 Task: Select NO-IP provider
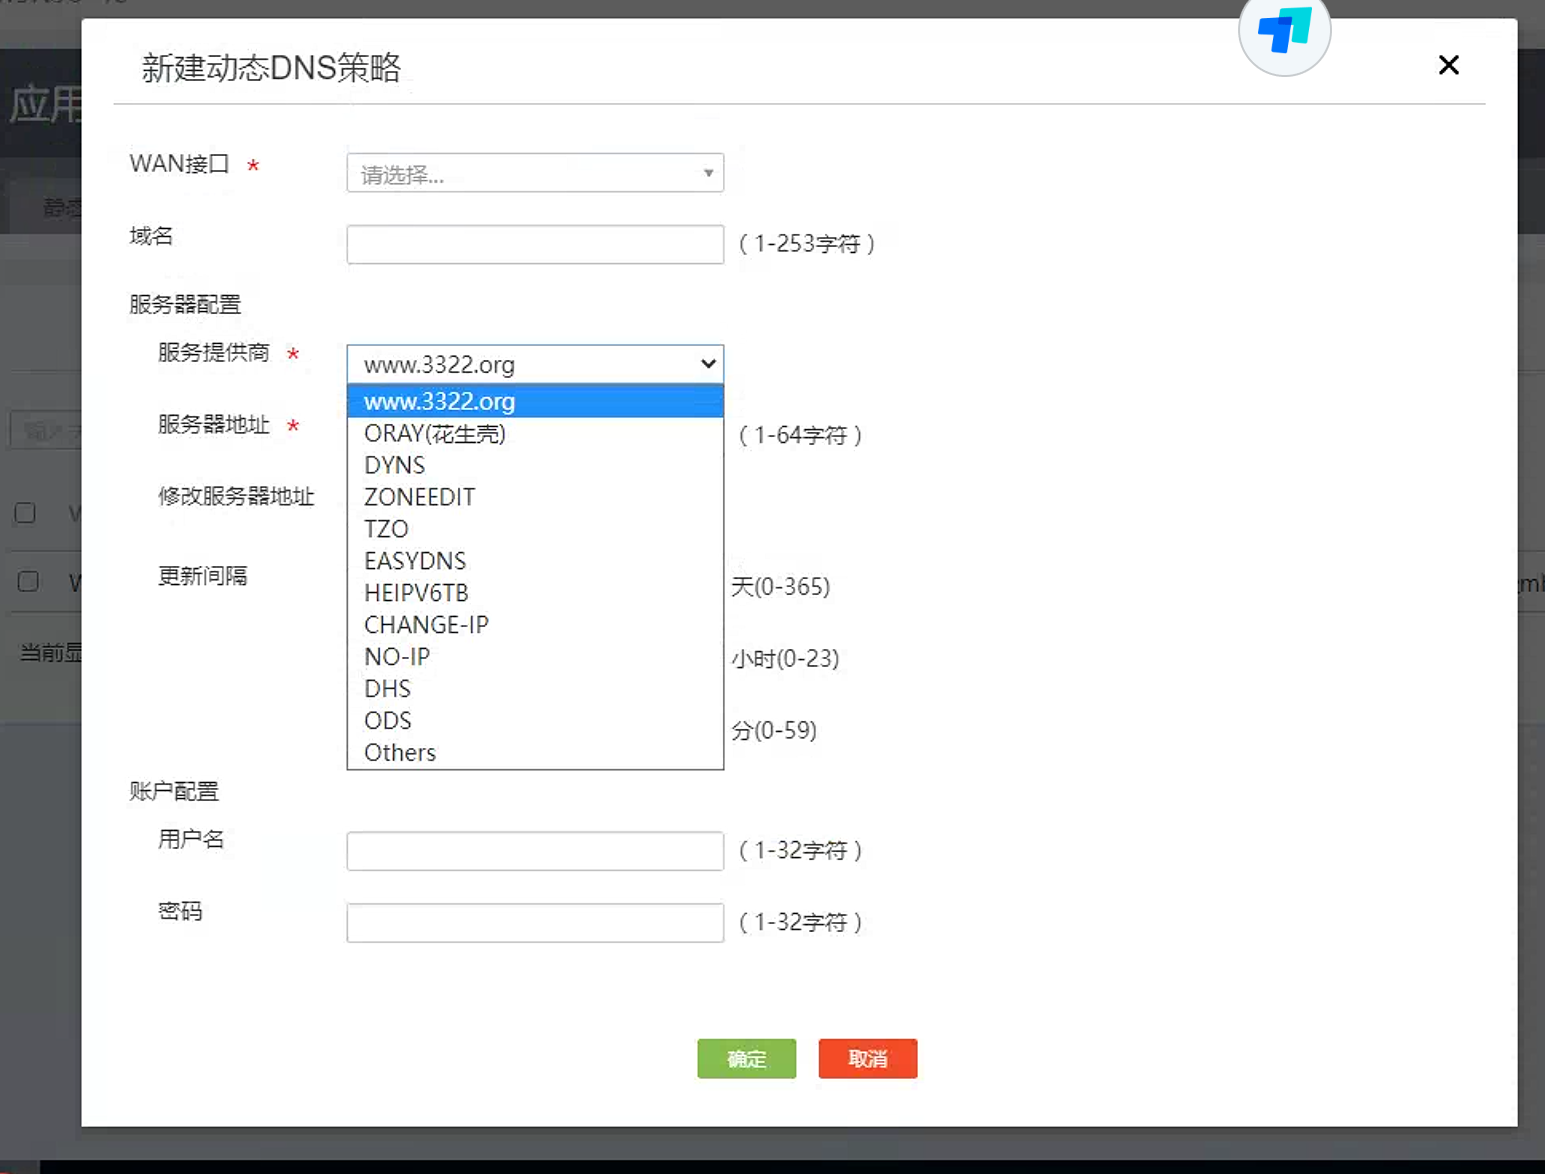pos(535,657)
